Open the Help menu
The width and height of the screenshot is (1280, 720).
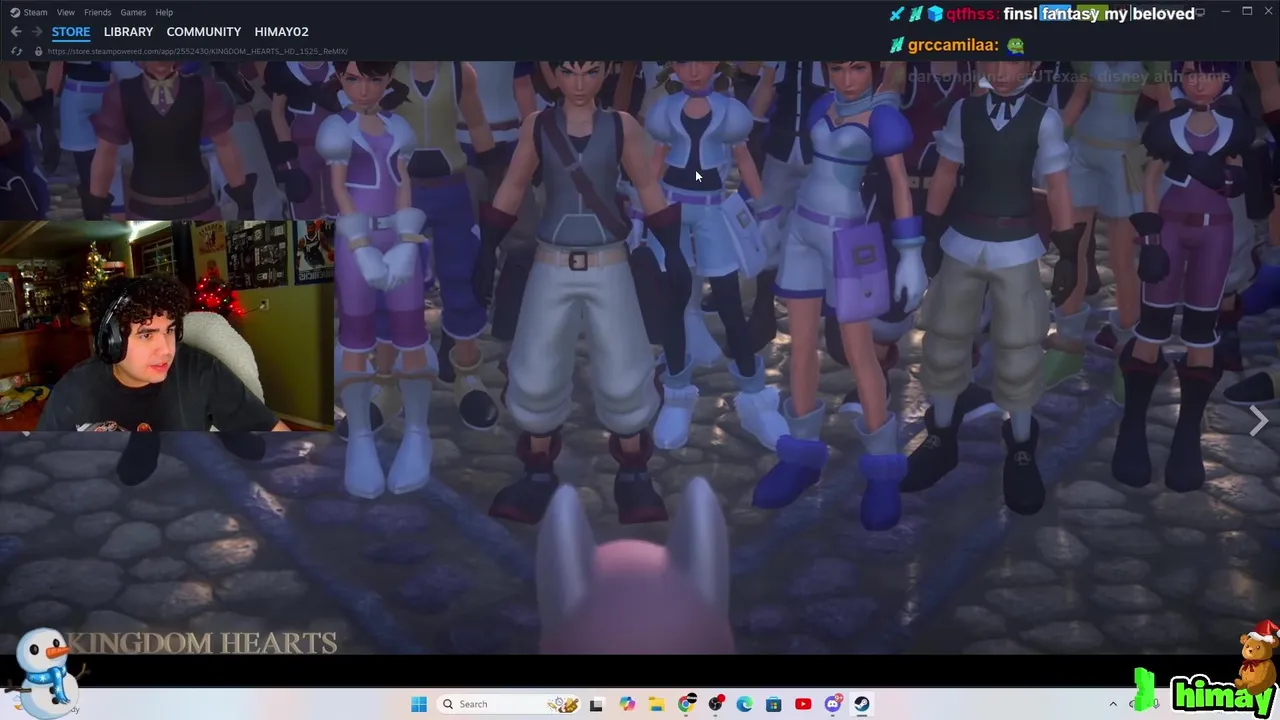pyautogui.click(x=164, y=12)
